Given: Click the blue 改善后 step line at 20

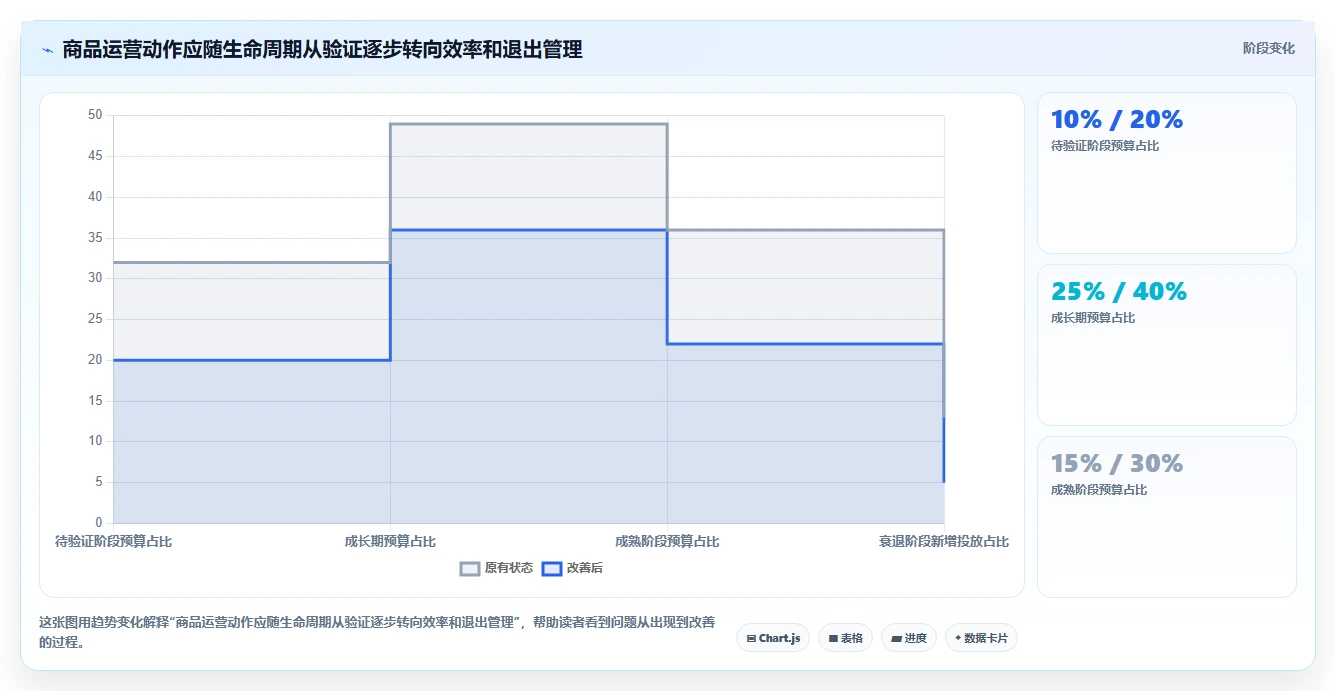Looking at the screenshot, I should pyautogui.click(x=251, y=360).
